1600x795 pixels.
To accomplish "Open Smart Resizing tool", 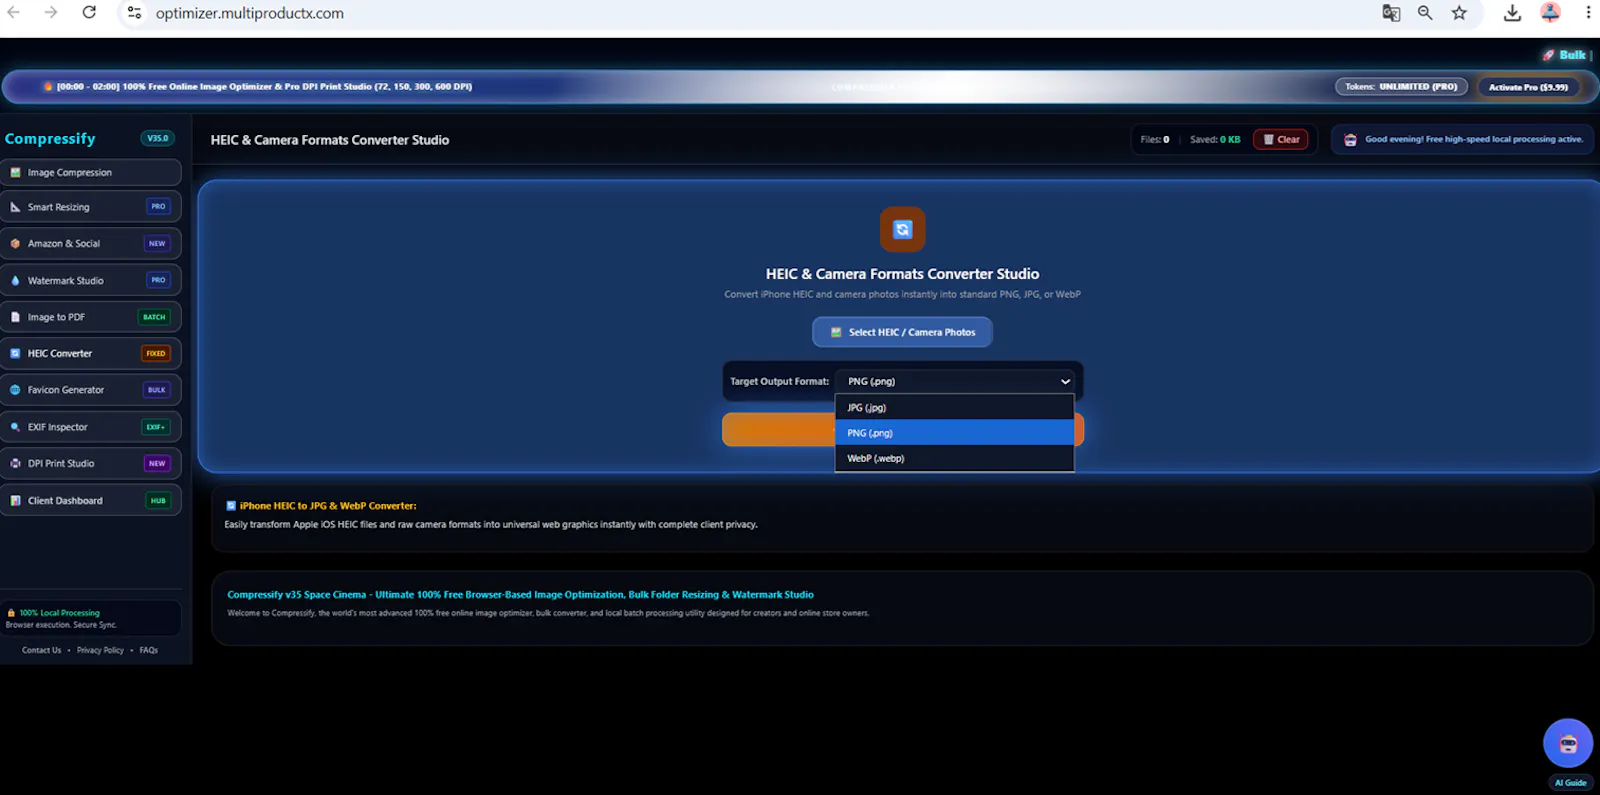I will coord(91,207).
